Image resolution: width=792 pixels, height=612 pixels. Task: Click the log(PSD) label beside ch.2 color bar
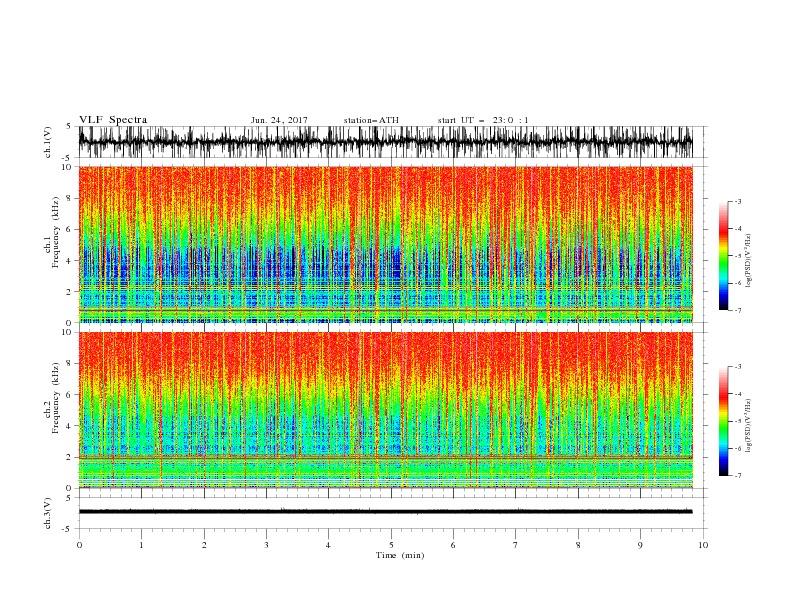coord(748,426)
